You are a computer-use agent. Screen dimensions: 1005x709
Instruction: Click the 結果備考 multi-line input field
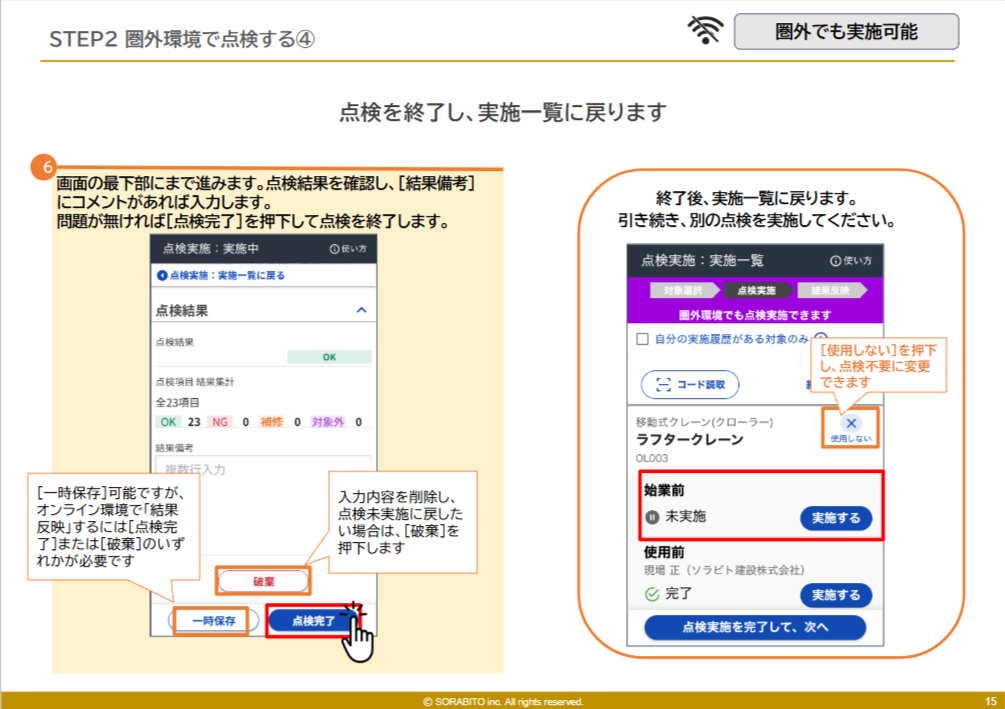point(263,468)
